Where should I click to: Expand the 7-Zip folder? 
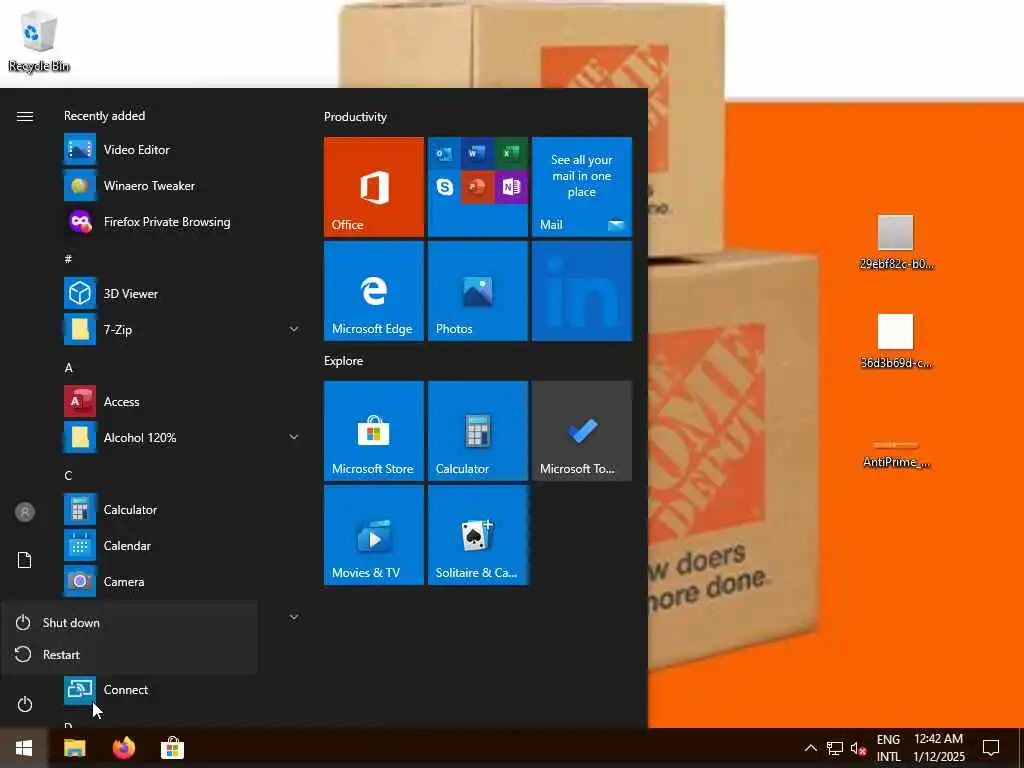(294, 330)
